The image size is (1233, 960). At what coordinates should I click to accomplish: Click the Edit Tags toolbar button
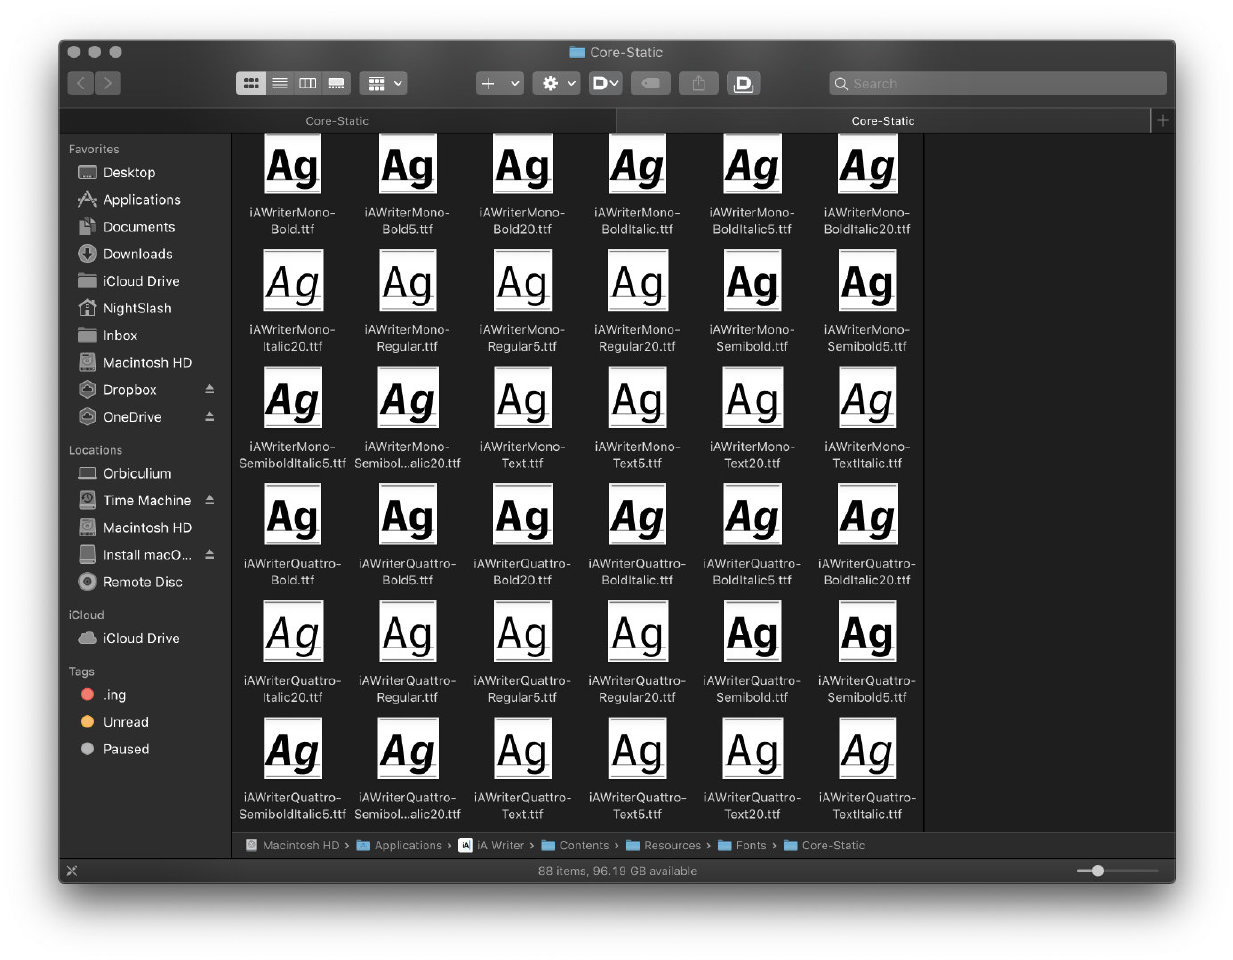pos(650,83)
